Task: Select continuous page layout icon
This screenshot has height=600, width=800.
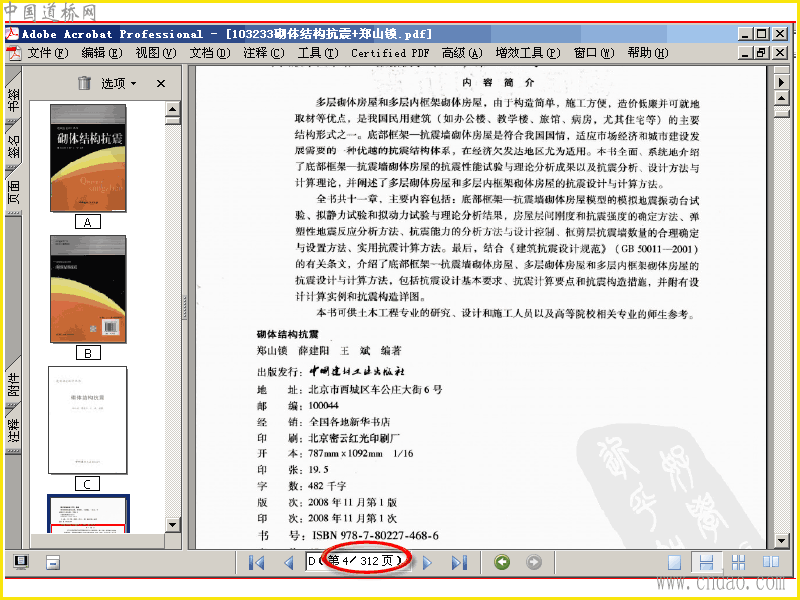Action: pos(706,562)
